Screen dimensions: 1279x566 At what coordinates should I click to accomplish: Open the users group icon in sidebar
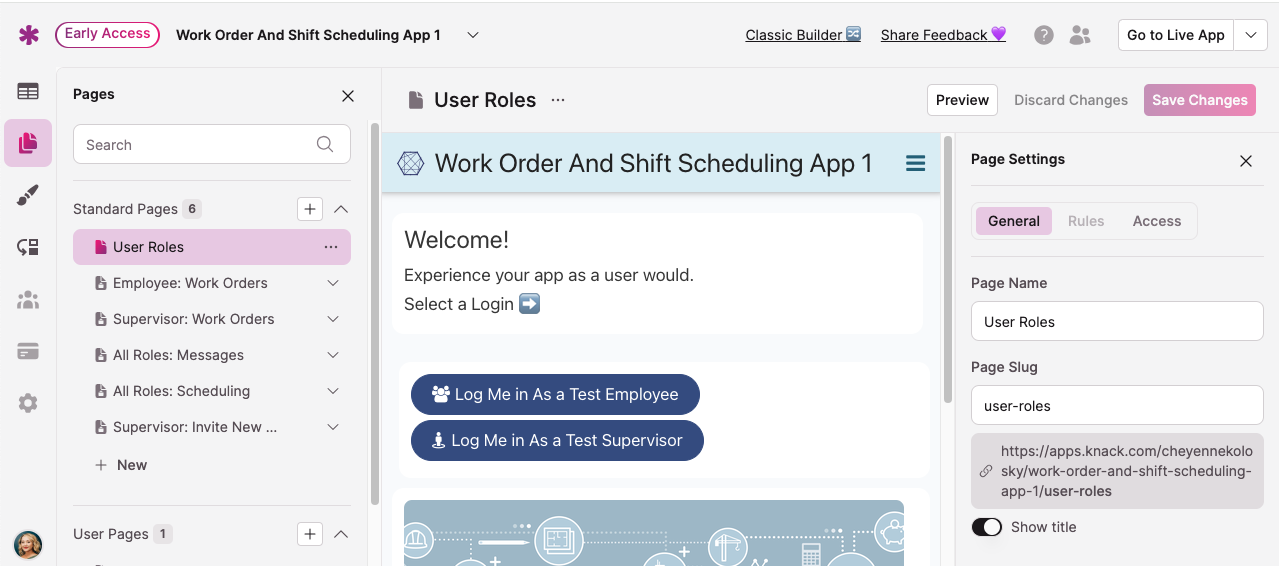pos(28,300)
